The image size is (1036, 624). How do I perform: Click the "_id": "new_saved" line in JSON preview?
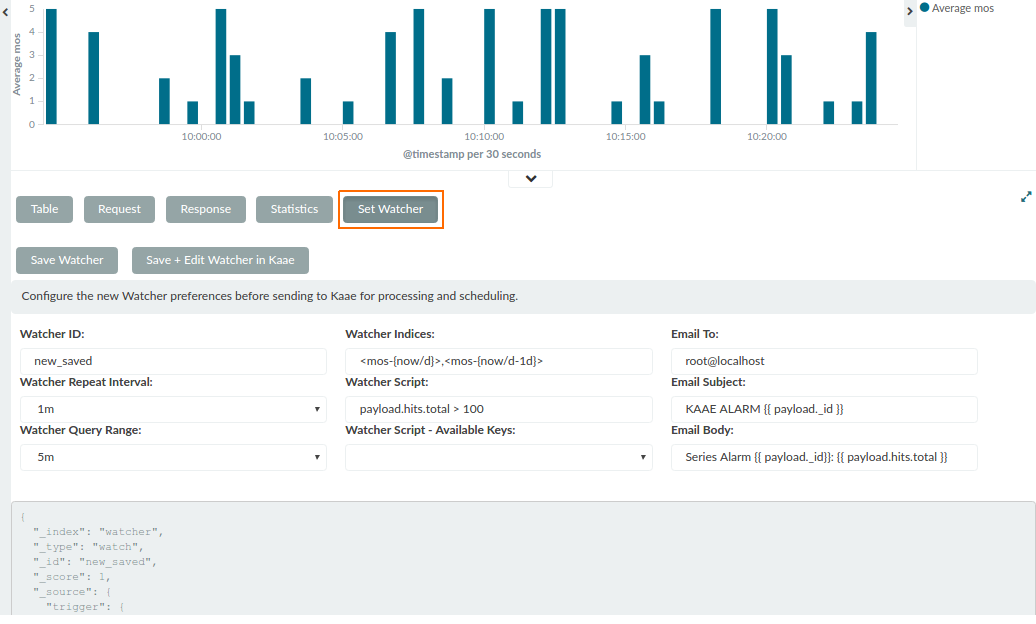pos(95,562)
